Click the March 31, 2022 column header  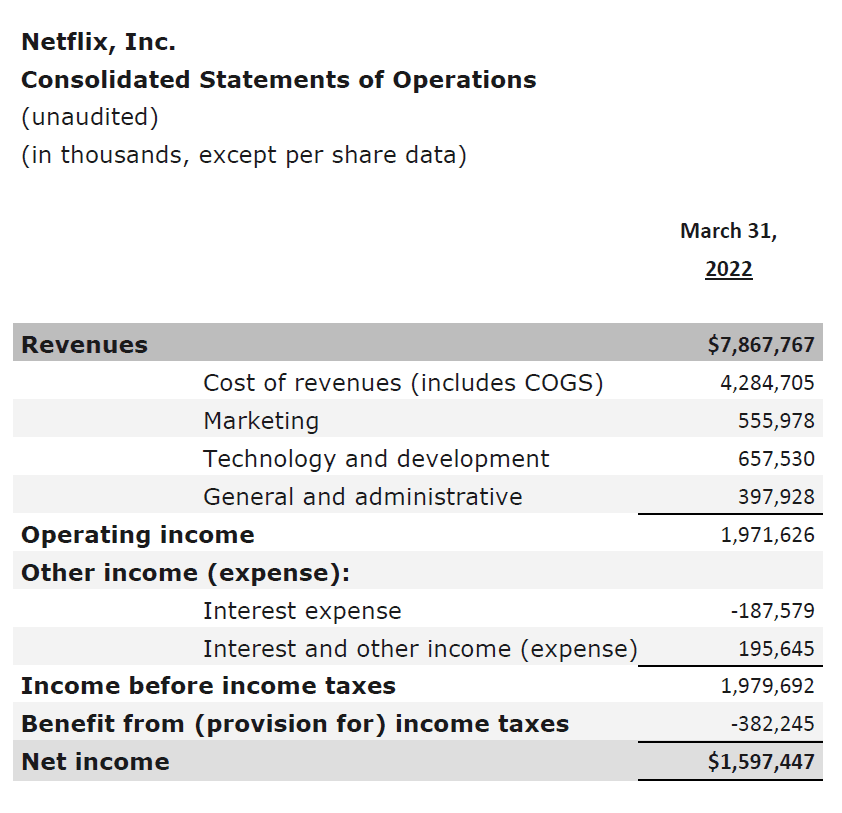point(729,249)
